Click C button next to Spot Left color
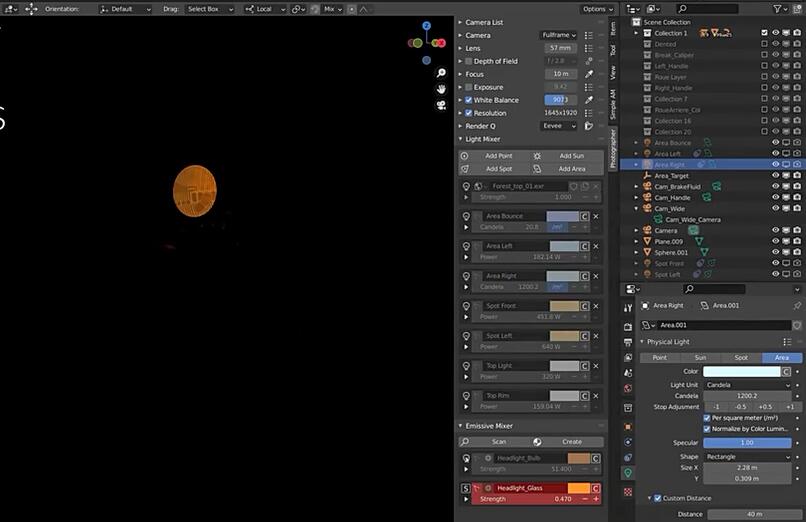The height and width of the screenshot is (522, 806). pos(584,336)
